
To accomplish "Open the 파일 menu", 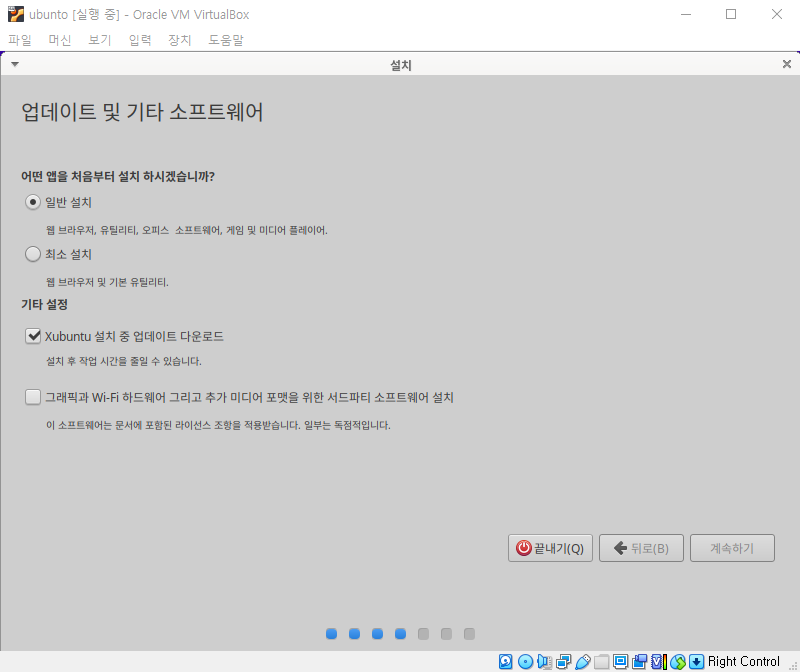I will (20, 40).
